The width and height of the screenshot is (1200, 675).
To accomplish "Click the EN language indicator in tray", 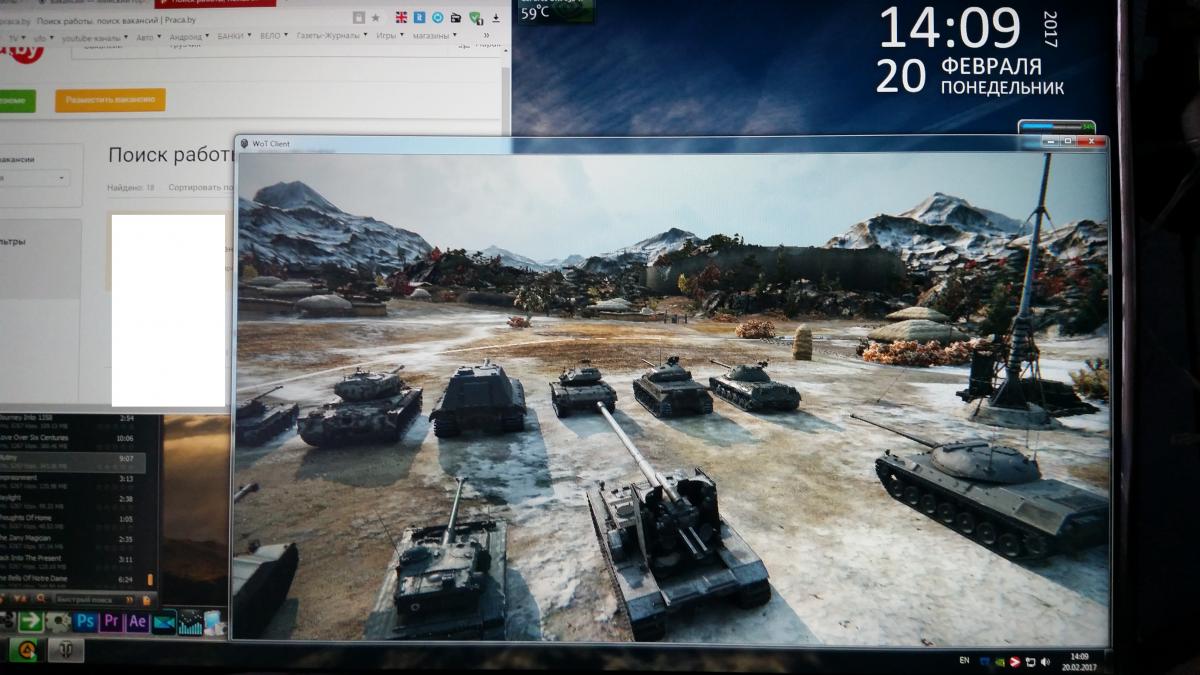I will point(964,660).
